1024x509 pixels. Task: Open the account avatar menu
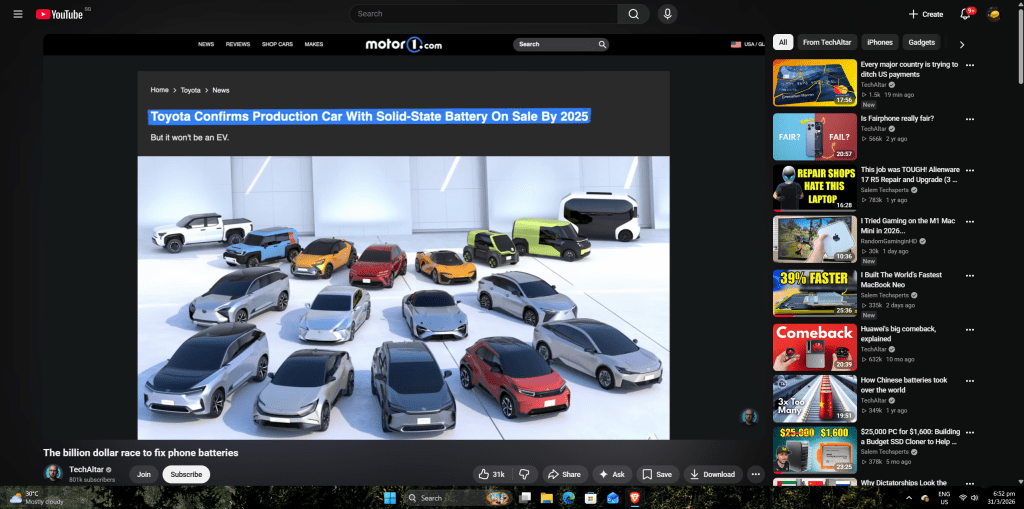pos(994,14)
